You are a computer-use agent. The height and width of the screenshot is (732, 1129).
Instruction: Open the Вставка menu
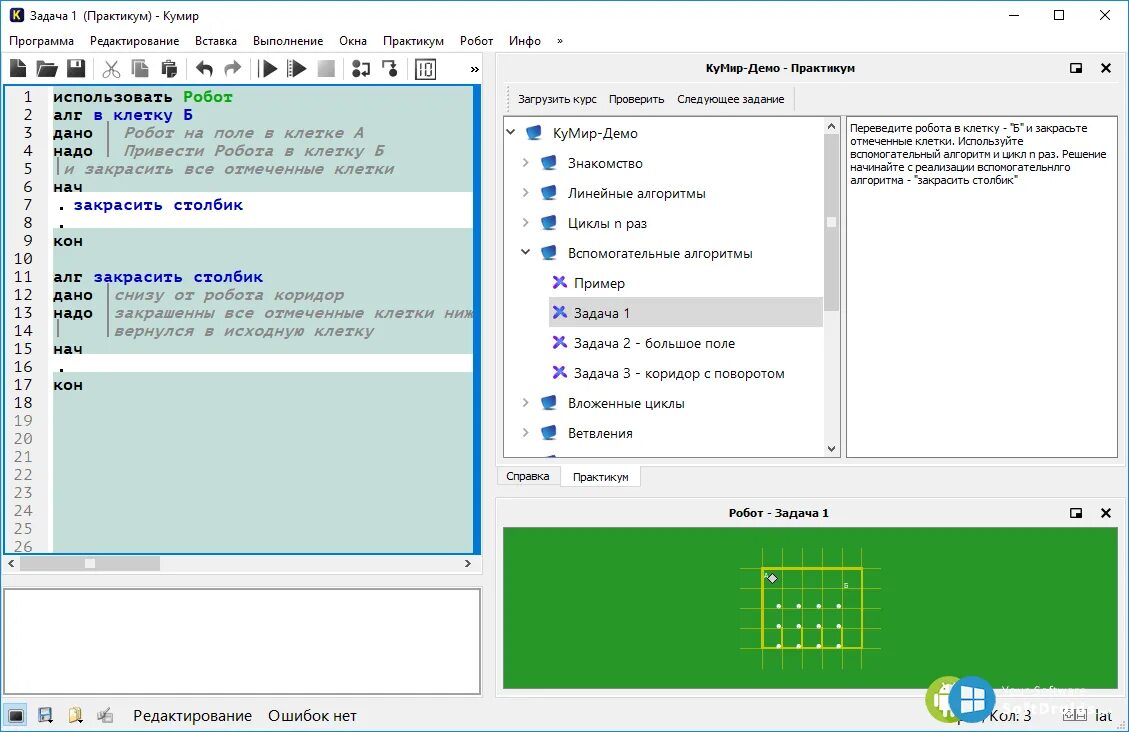tap(216, 41)
